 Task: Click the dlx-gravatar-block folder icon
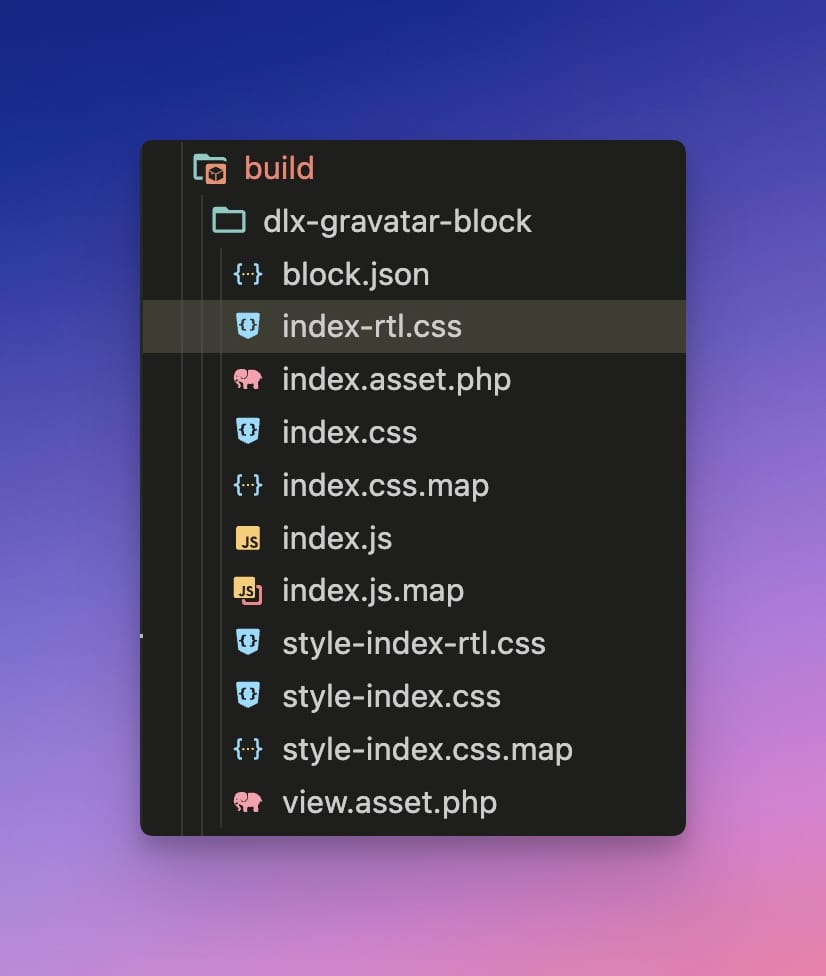coord(230,221)
